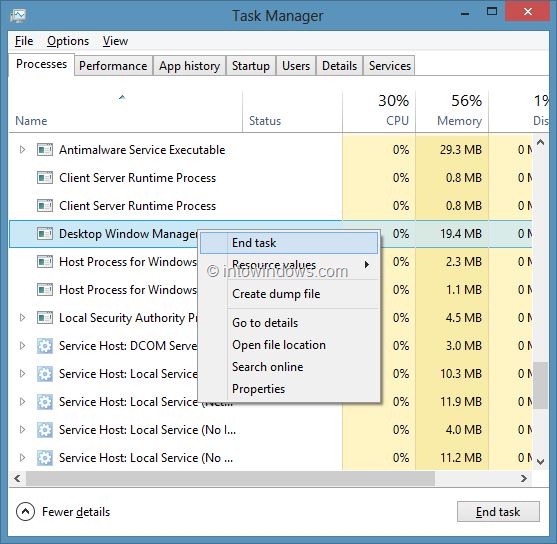557x544 pixels.
Task: Click the Service Host: Local Service (No l... gear icon
Action: [x=45, y=430]
